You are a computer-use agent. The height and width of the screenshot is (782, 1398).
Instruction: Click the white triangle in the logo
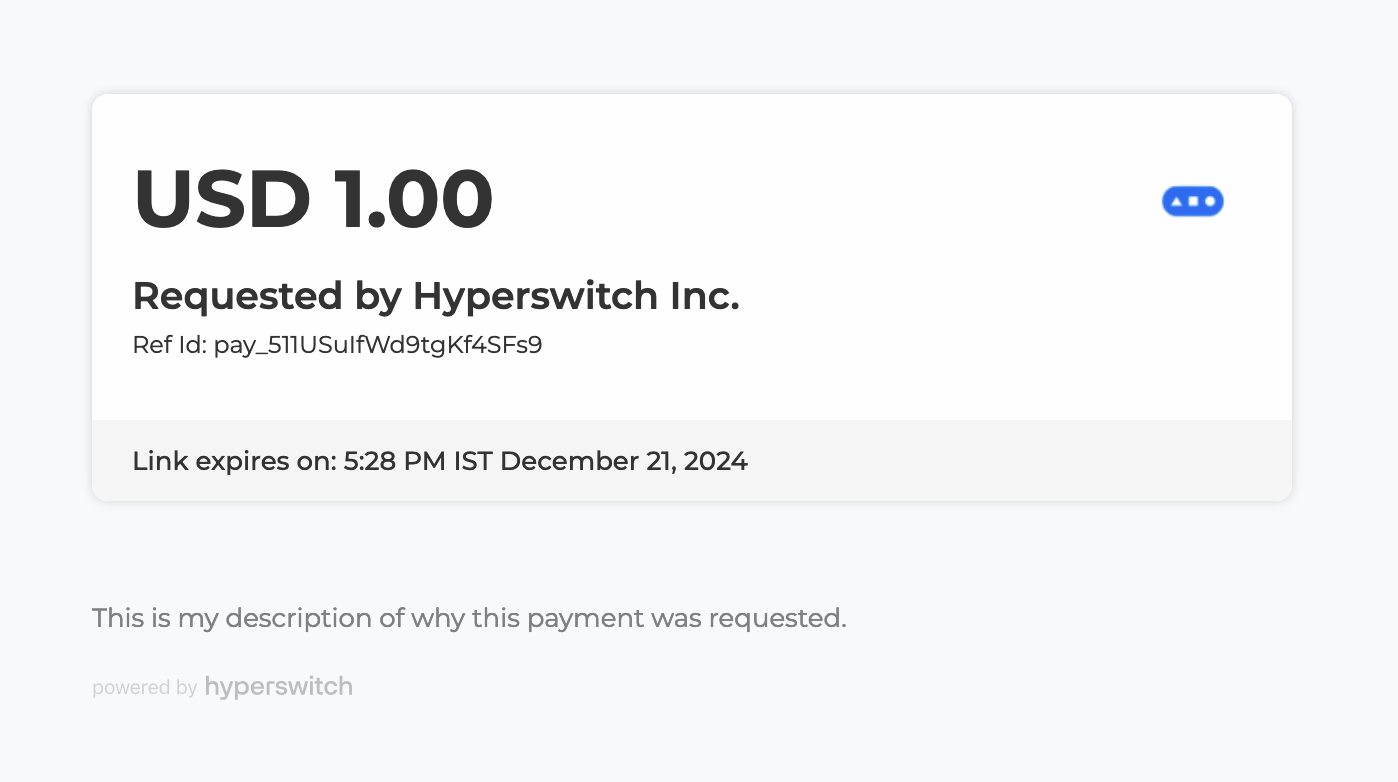[1176, 202]
